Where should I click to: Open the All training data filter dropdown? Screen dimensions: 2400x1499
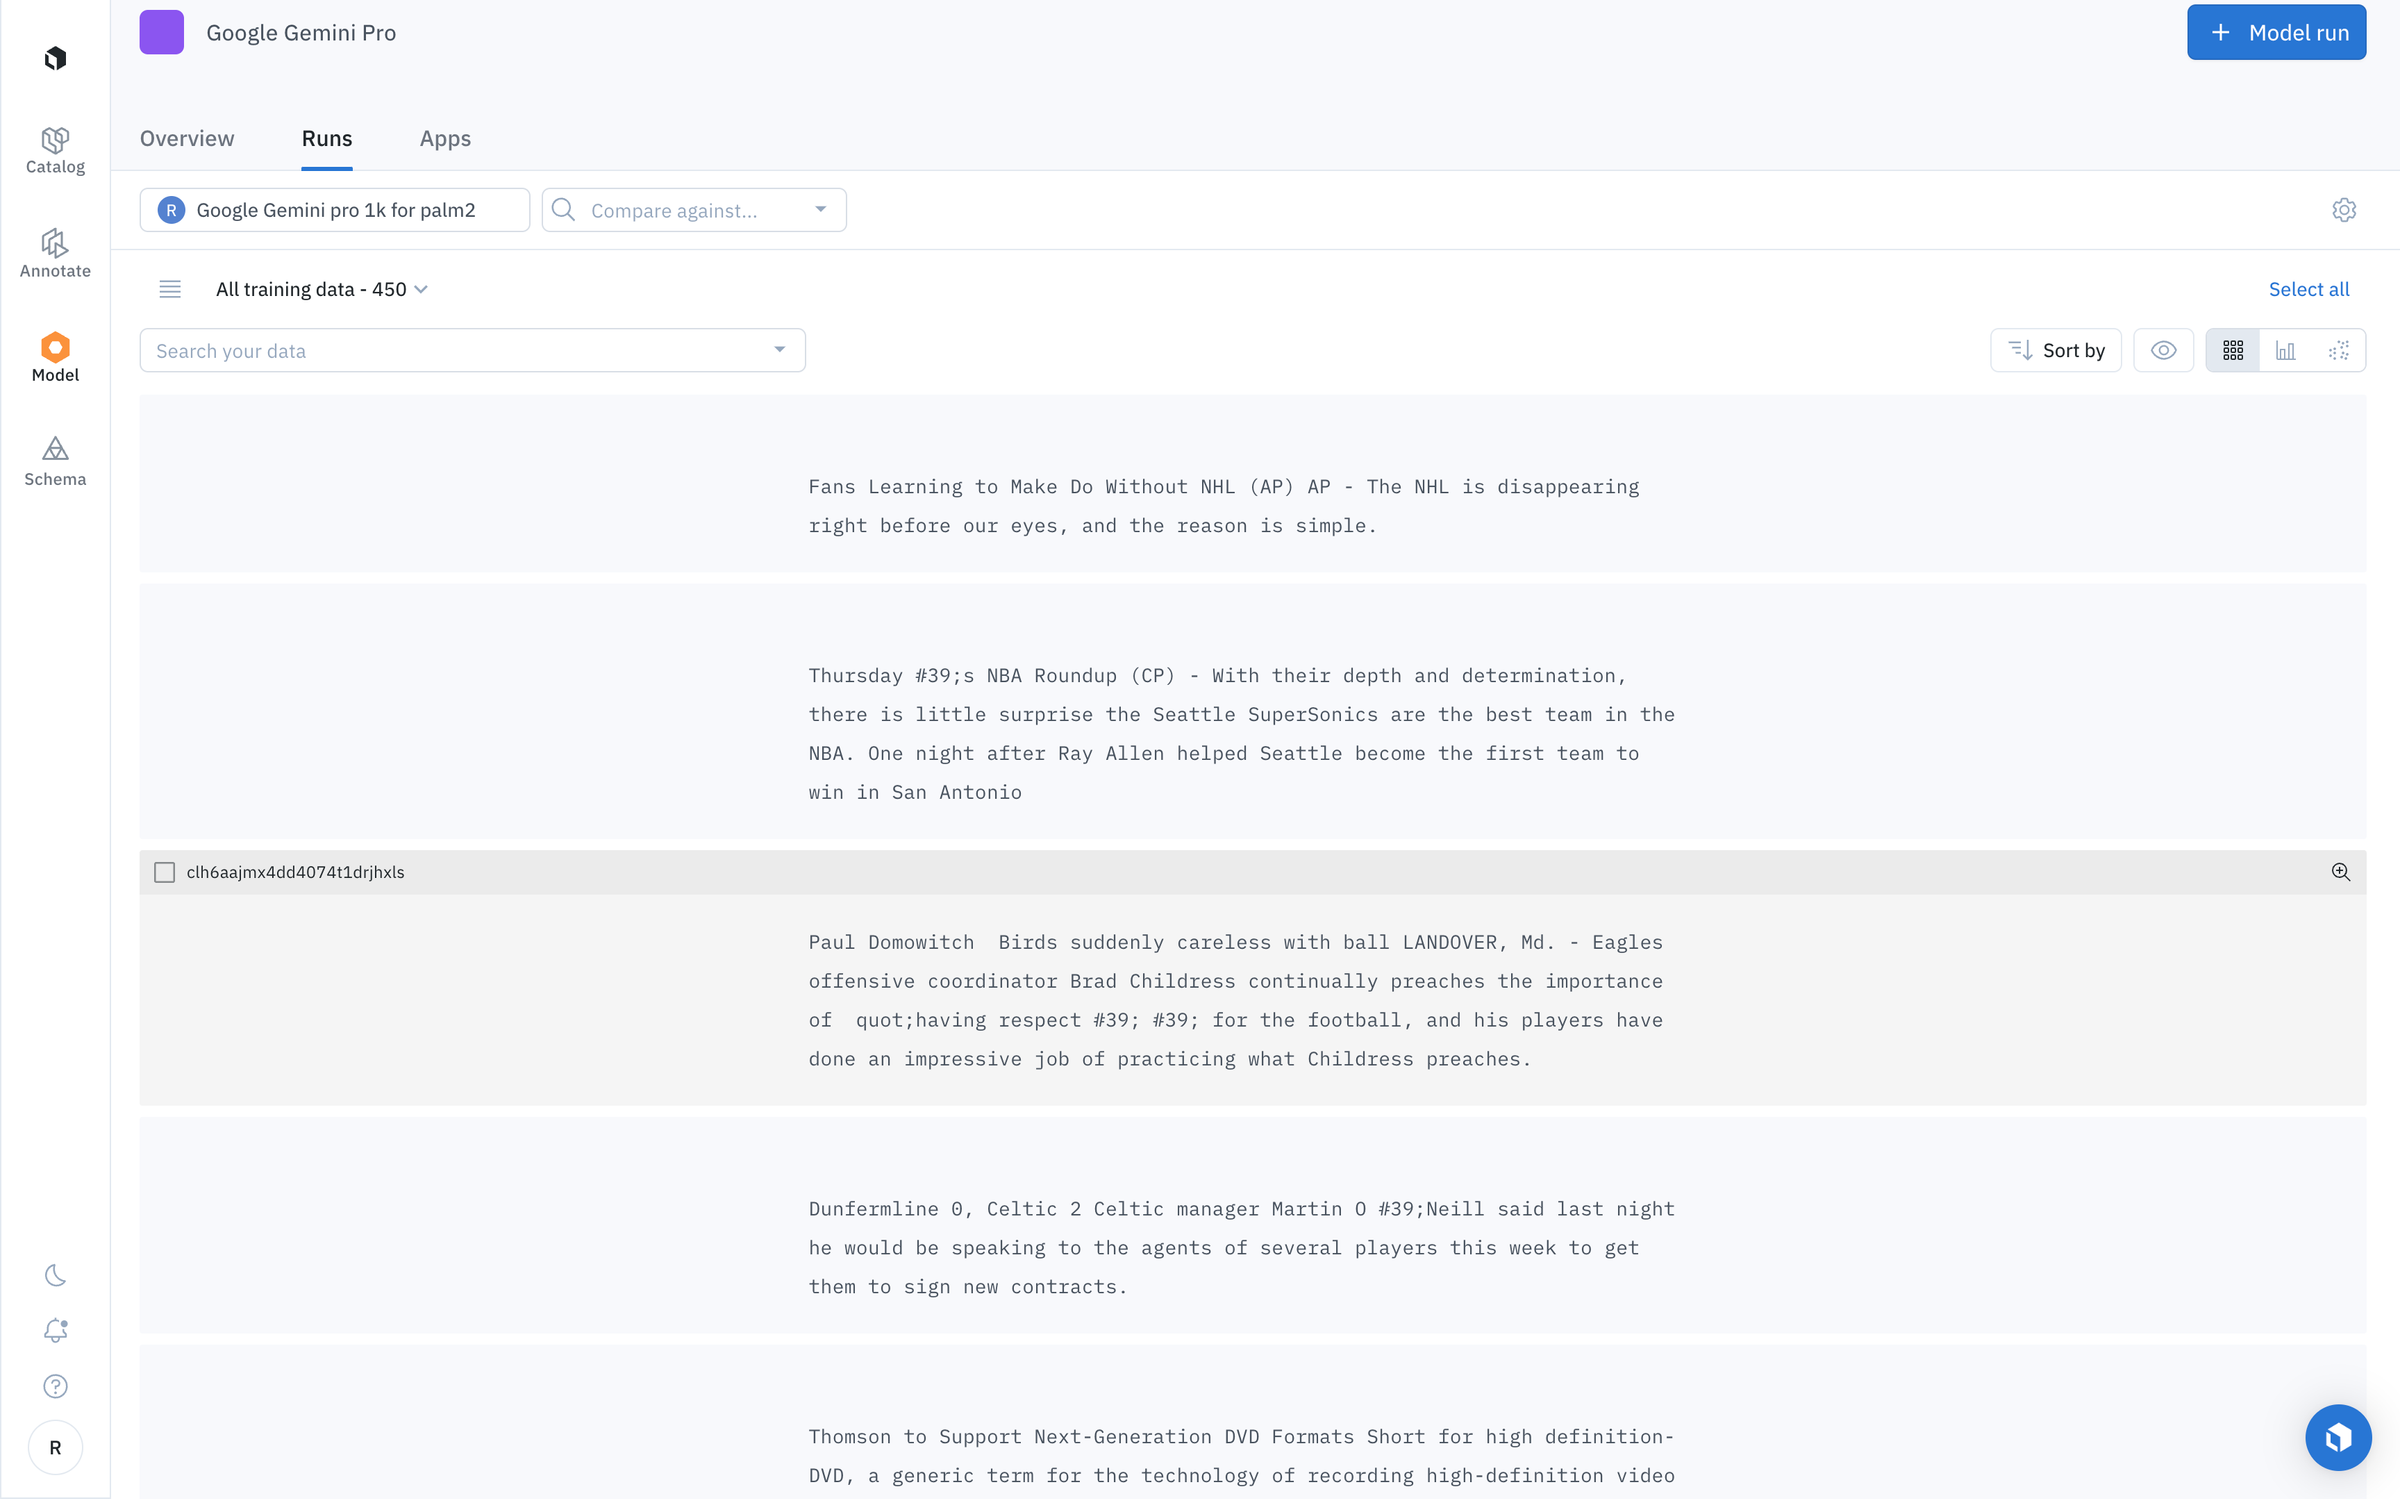320,289
